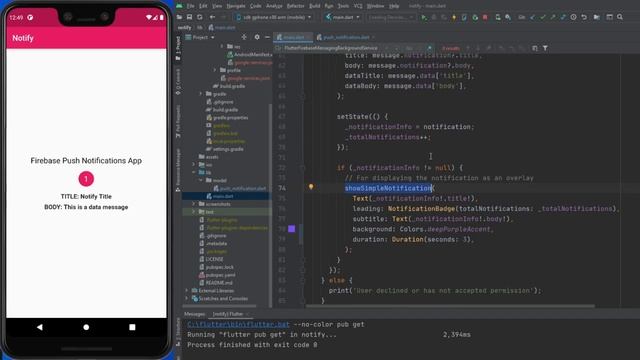The width and height of the screenshot is (640, 360).
Task: Click the green rerun/attach circular icon
Action: (475, 17)
